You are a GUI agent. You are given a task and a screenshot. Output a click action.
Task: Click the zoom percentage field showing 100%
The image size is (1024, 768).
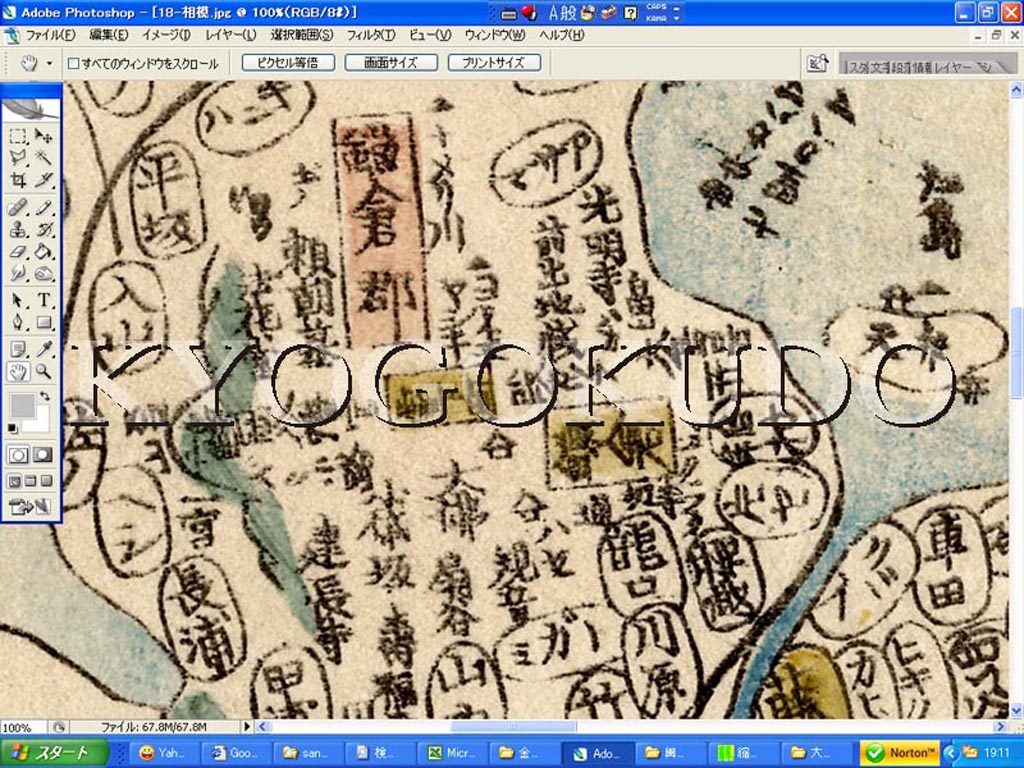(x=22, y=727)
